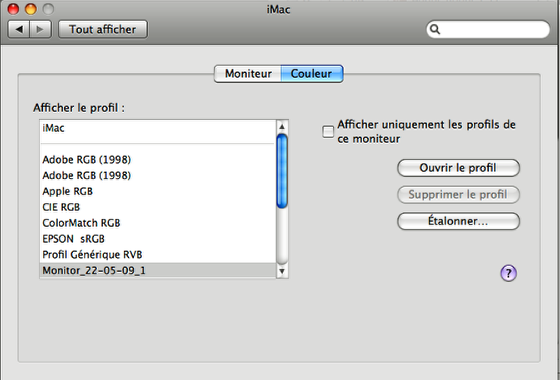Screen dimensions: 560x380
Task: Click Supprimer le profil button
Action: [458, 195]
